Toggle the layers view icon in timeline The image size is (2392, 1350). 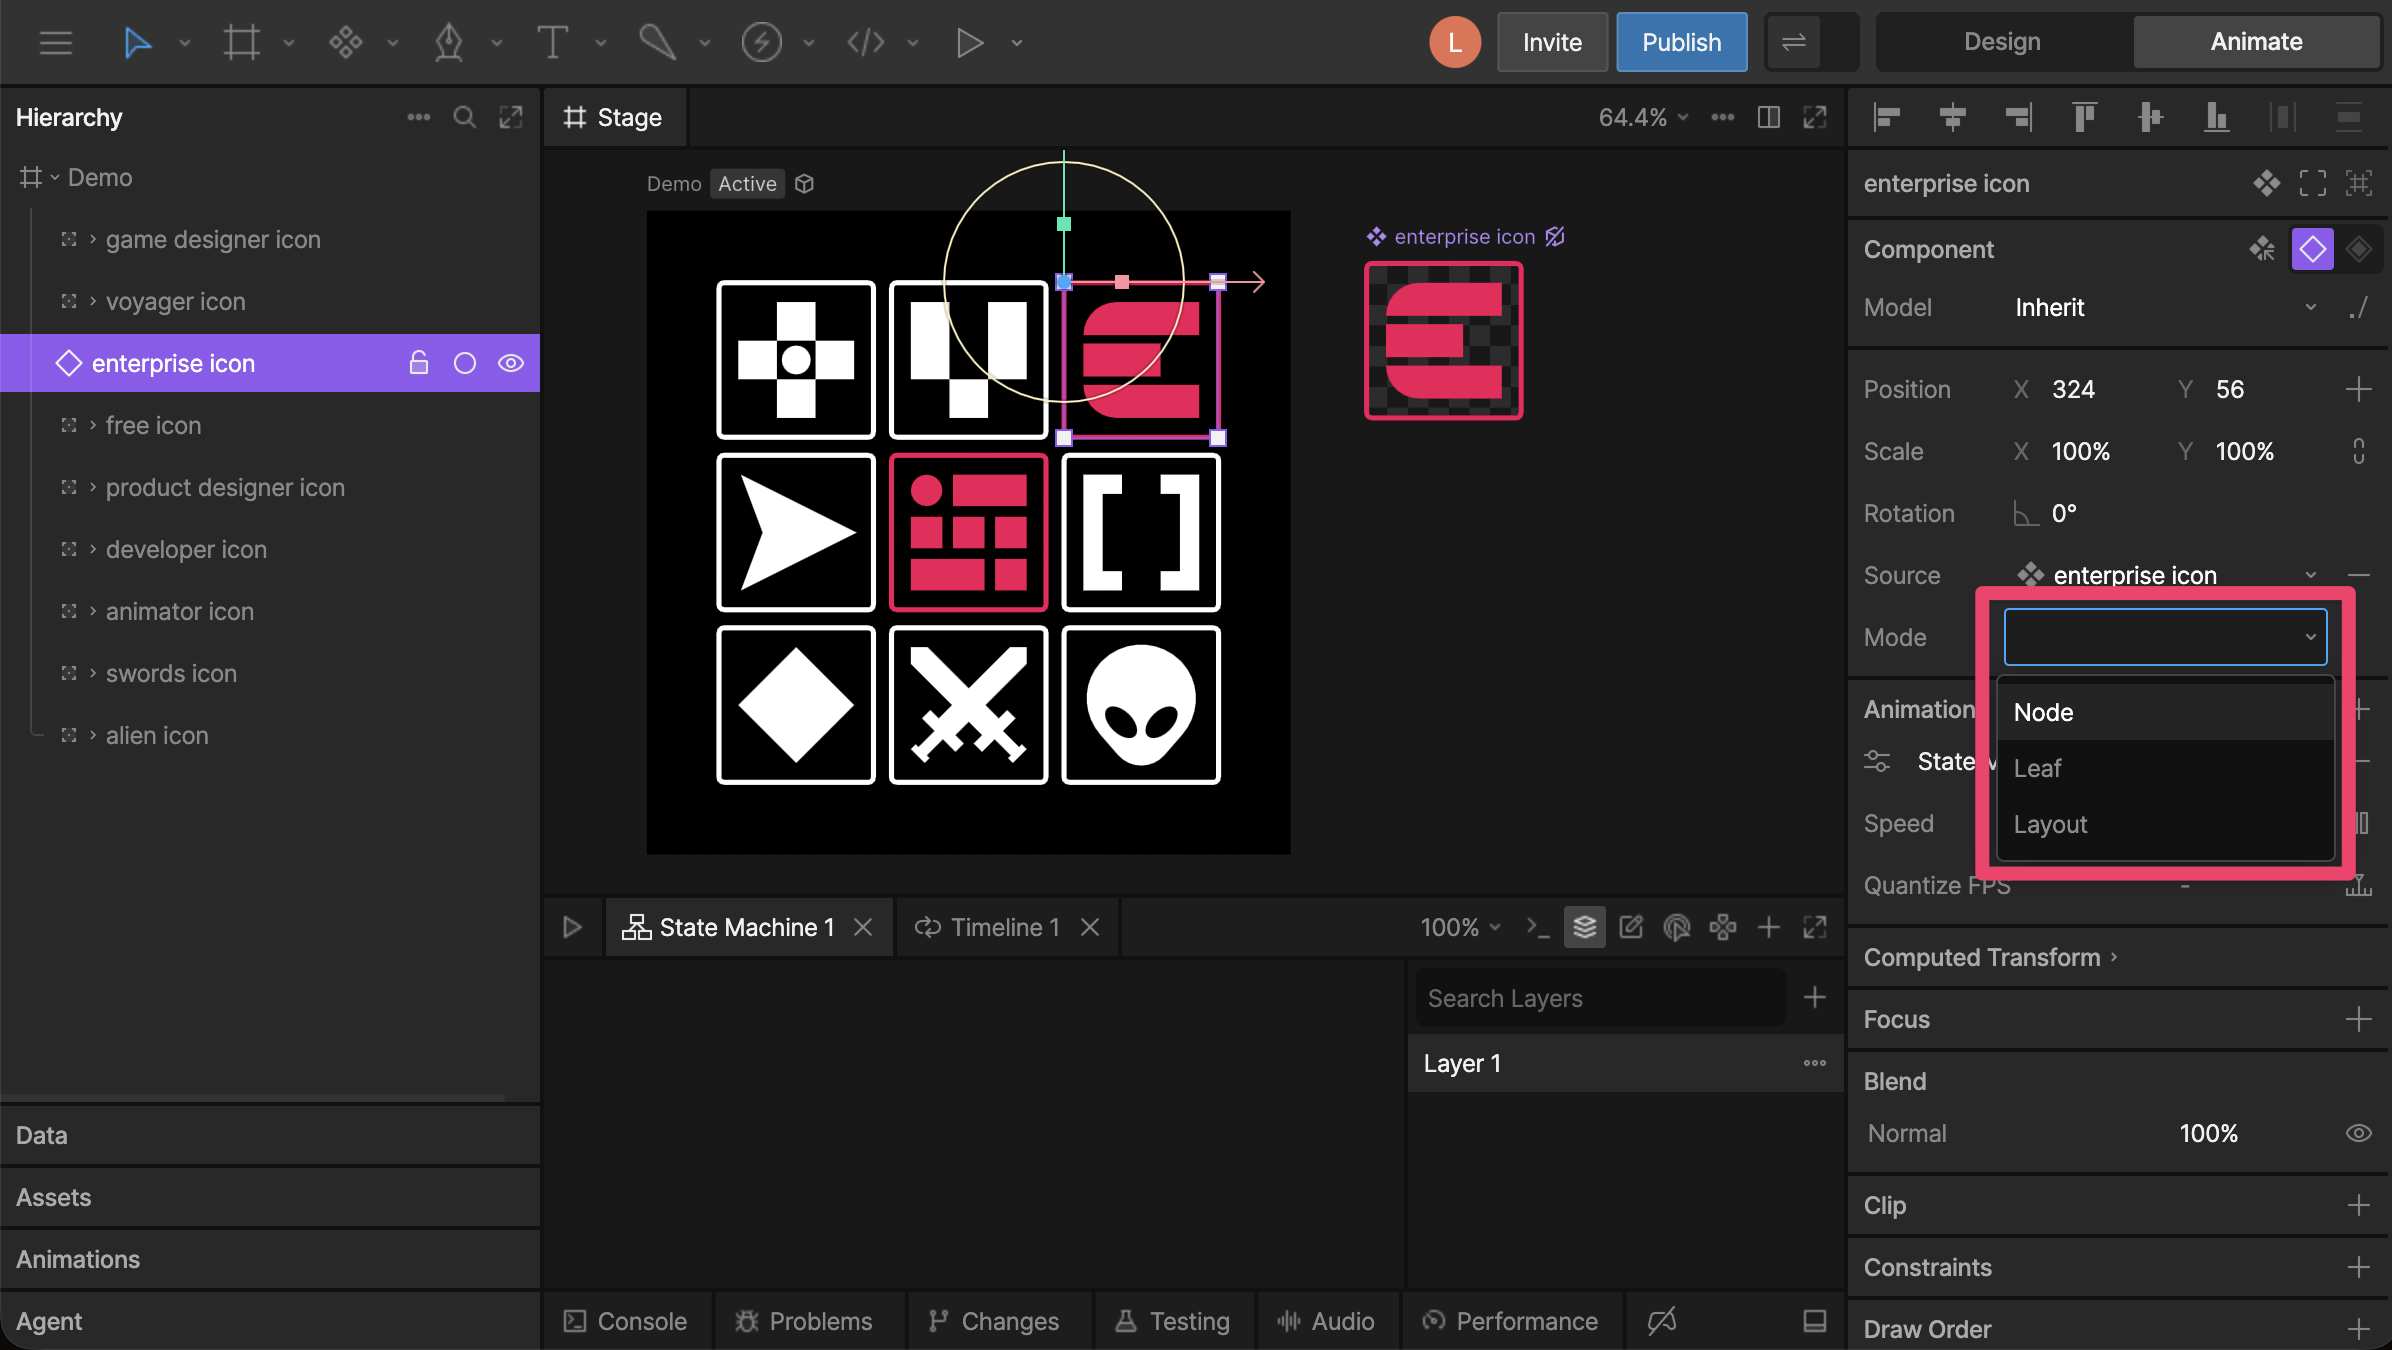1584,928
